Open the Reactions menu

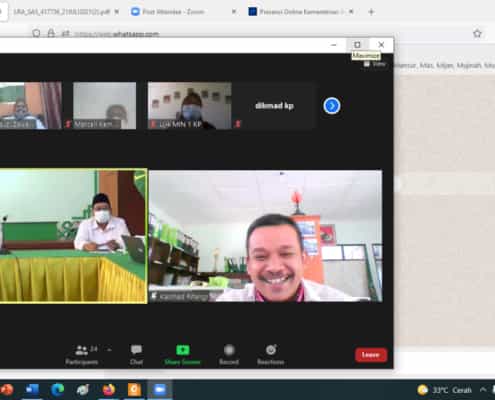click(271, 355)
